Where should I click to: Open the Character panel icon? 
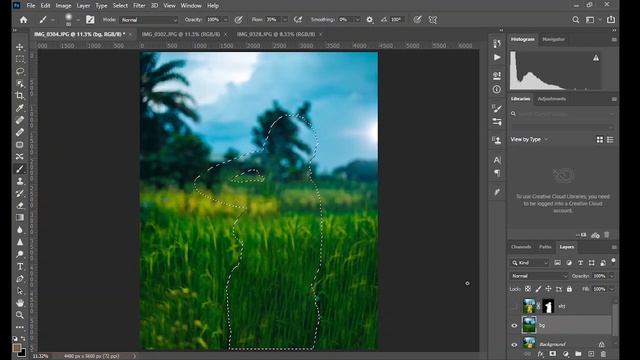pos(497,160)
